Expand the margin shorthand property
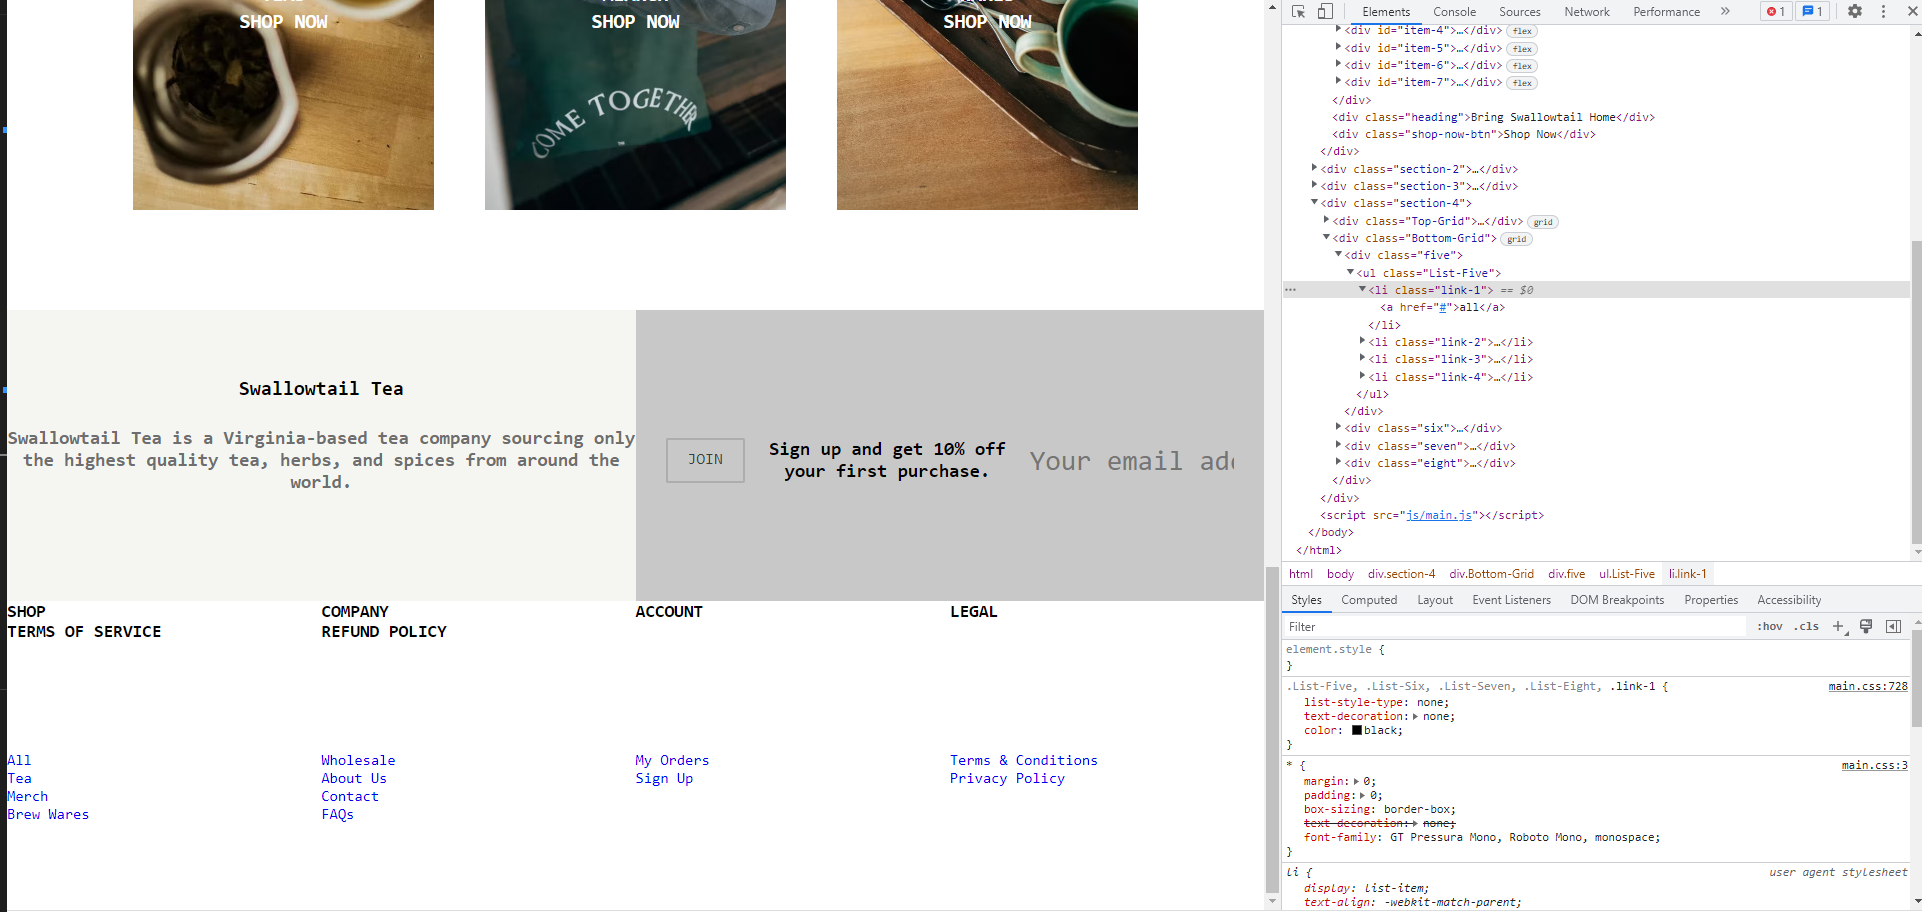 click(x=1357, y=781)
